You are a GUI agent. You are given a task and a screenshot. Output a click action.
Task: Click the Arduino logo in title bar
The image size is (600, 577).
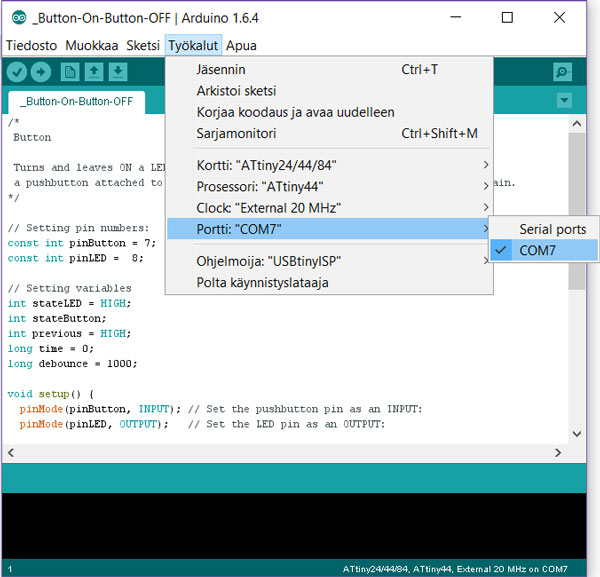19,18
